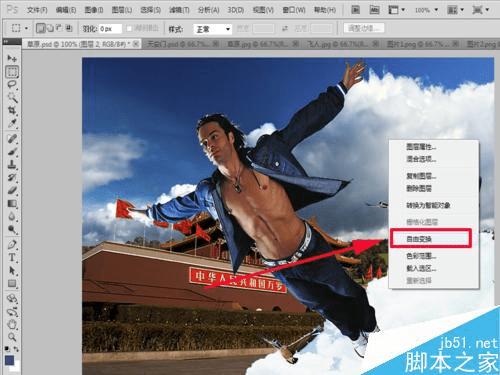Viewport: 500px width, 375px height.
Task: Select the History Brush tool
Action: point(12,177)
